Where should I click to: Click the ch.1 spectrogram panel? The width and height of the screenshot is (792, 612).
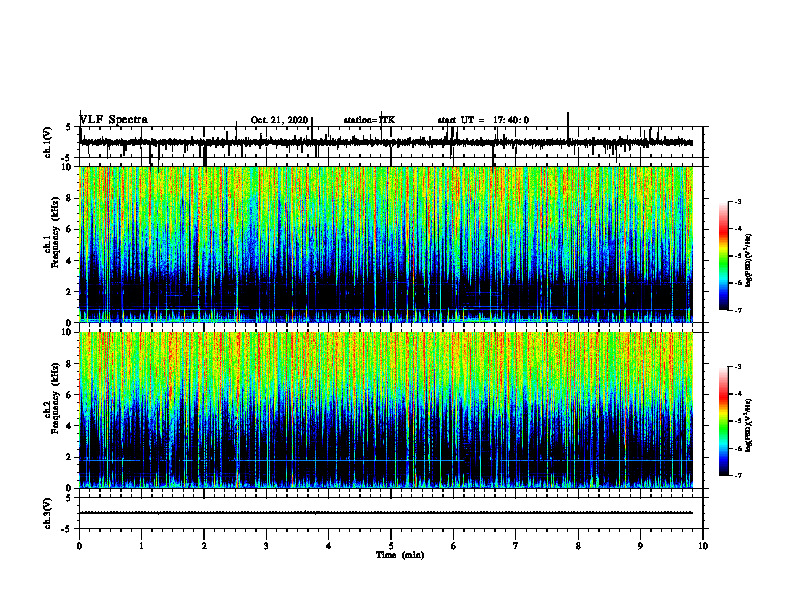[386, 244]
